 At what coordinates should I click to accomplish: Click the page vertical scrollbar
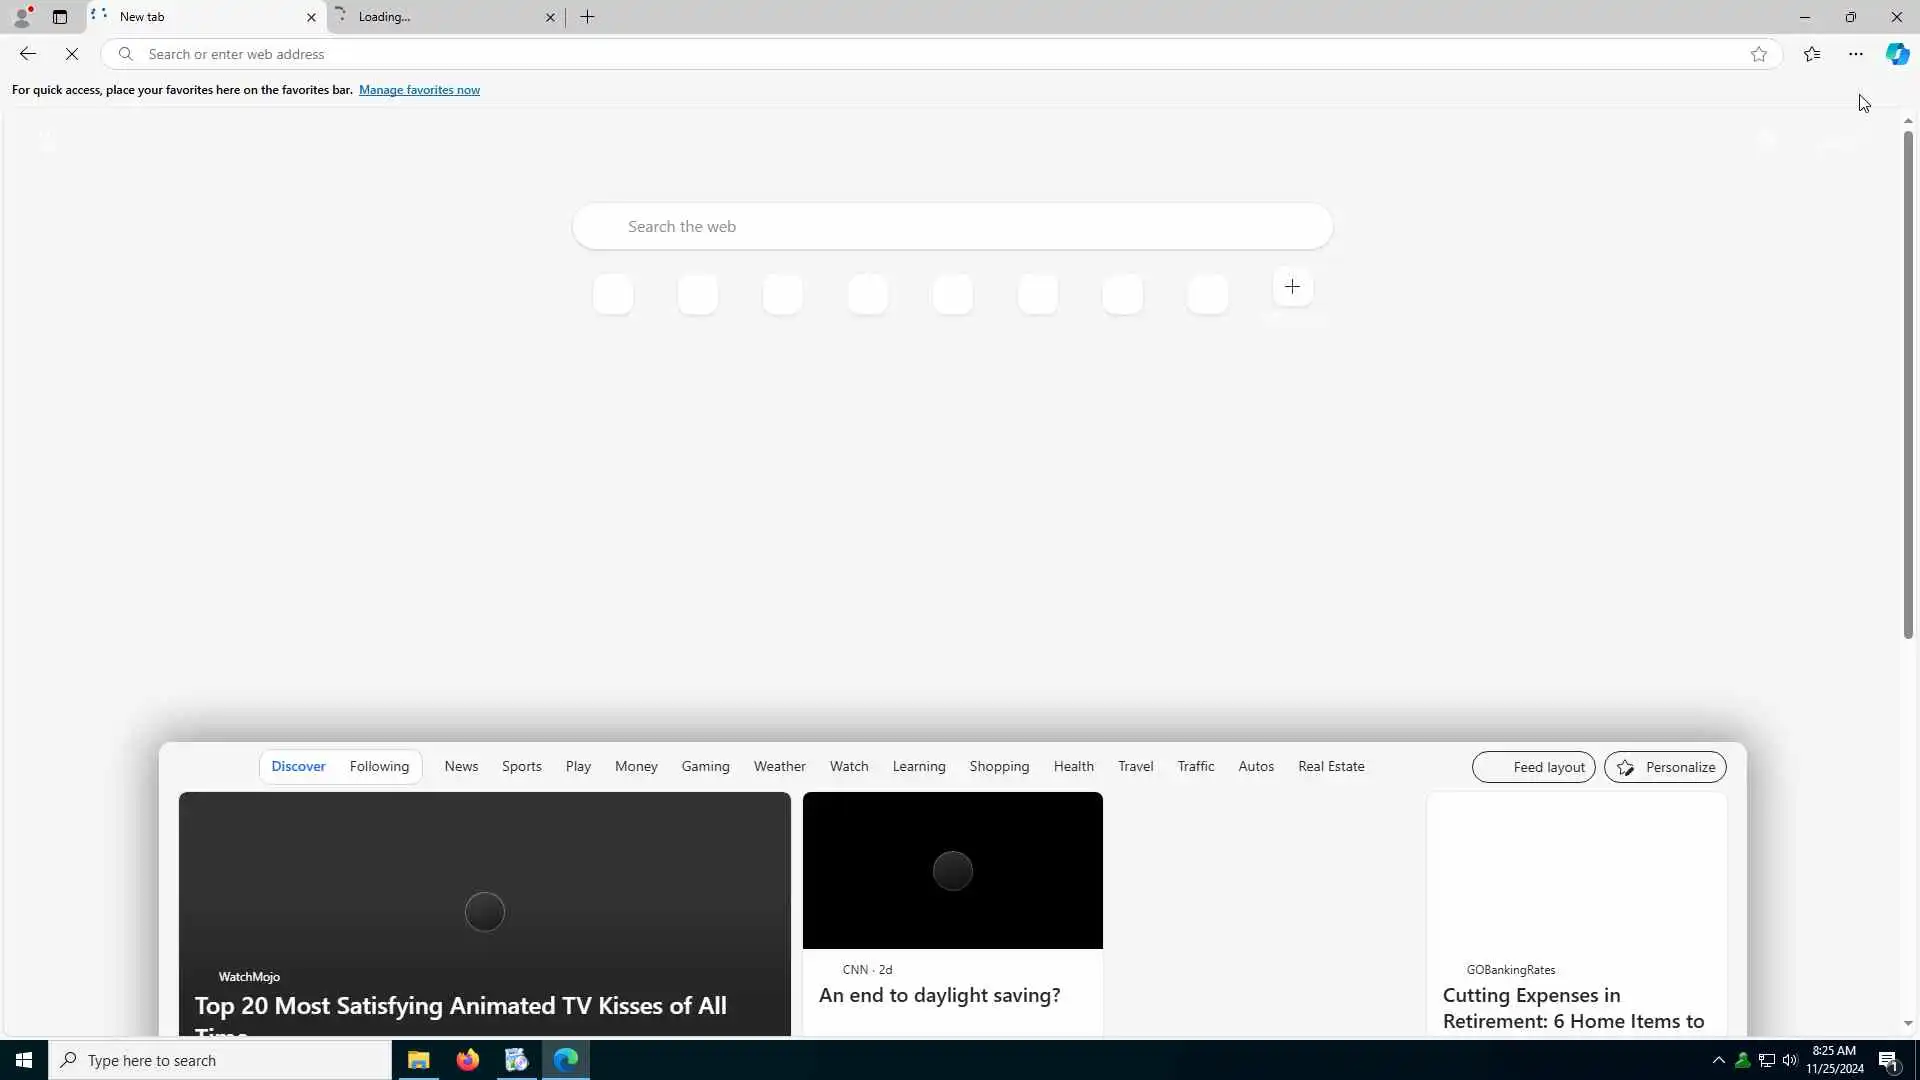[1908, 385]
